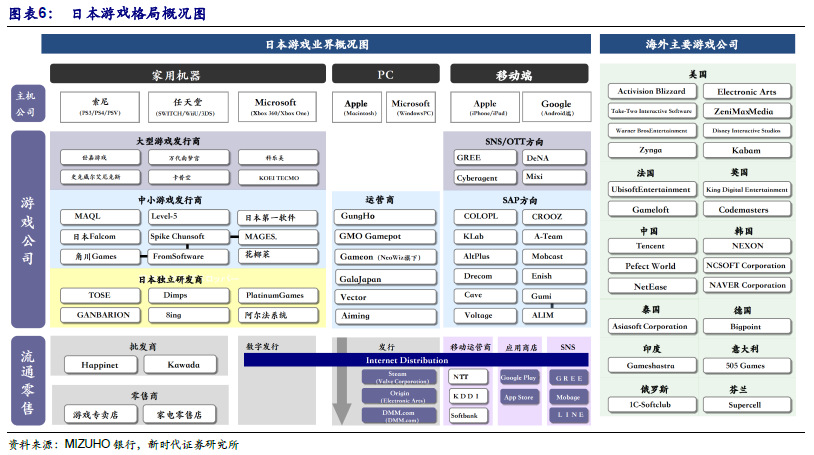Click the Microsoft Xbox 360/Xbox One box

277,107
